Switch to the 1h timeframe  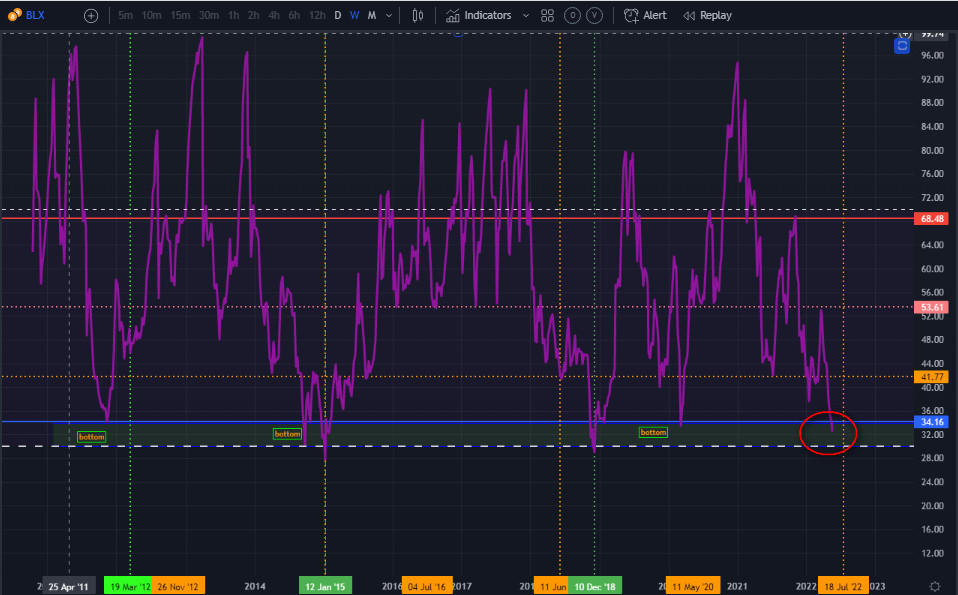[x=233, y=15]
